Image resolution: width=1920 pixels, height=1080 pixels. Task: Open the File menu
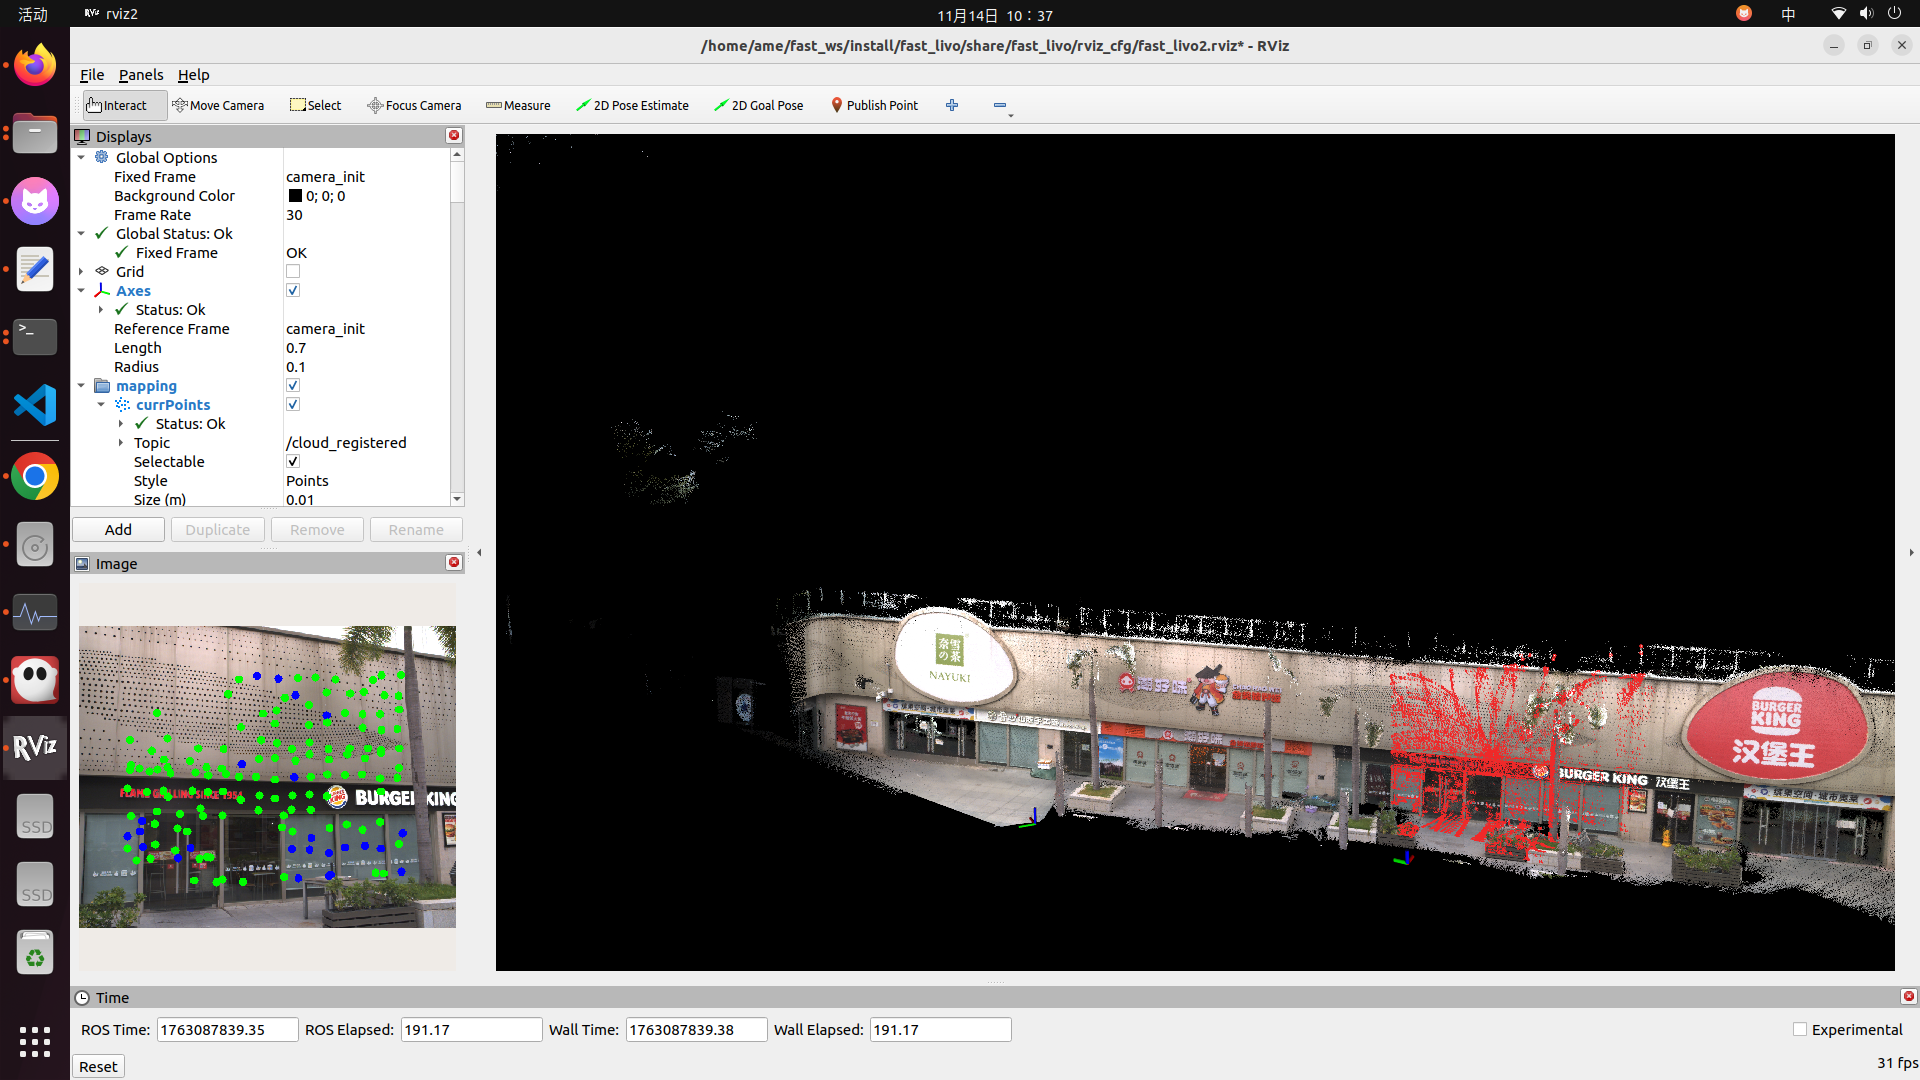91,75
